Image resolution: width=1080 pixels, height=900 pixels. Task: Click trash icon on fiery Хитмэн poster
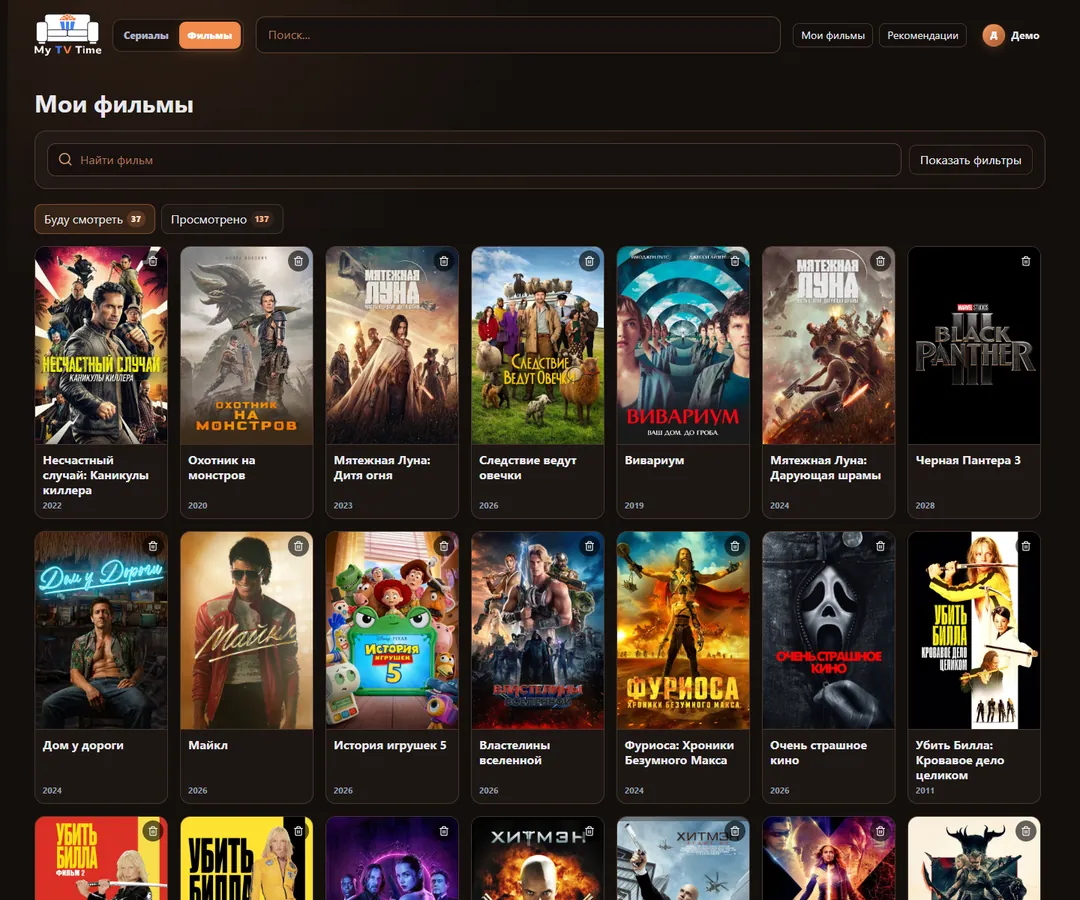tap(589, 831)
